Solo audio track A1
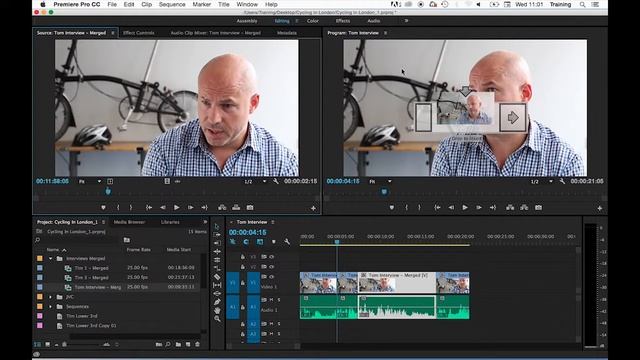The image size is (640, 360). tap(279, 300)
